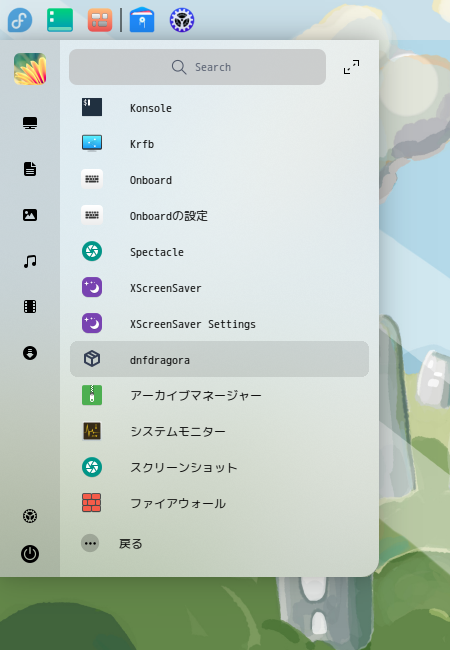Screen dimensions: 450x650
Task: Click the Onboard keyboard icon
Action: point(92,179)
